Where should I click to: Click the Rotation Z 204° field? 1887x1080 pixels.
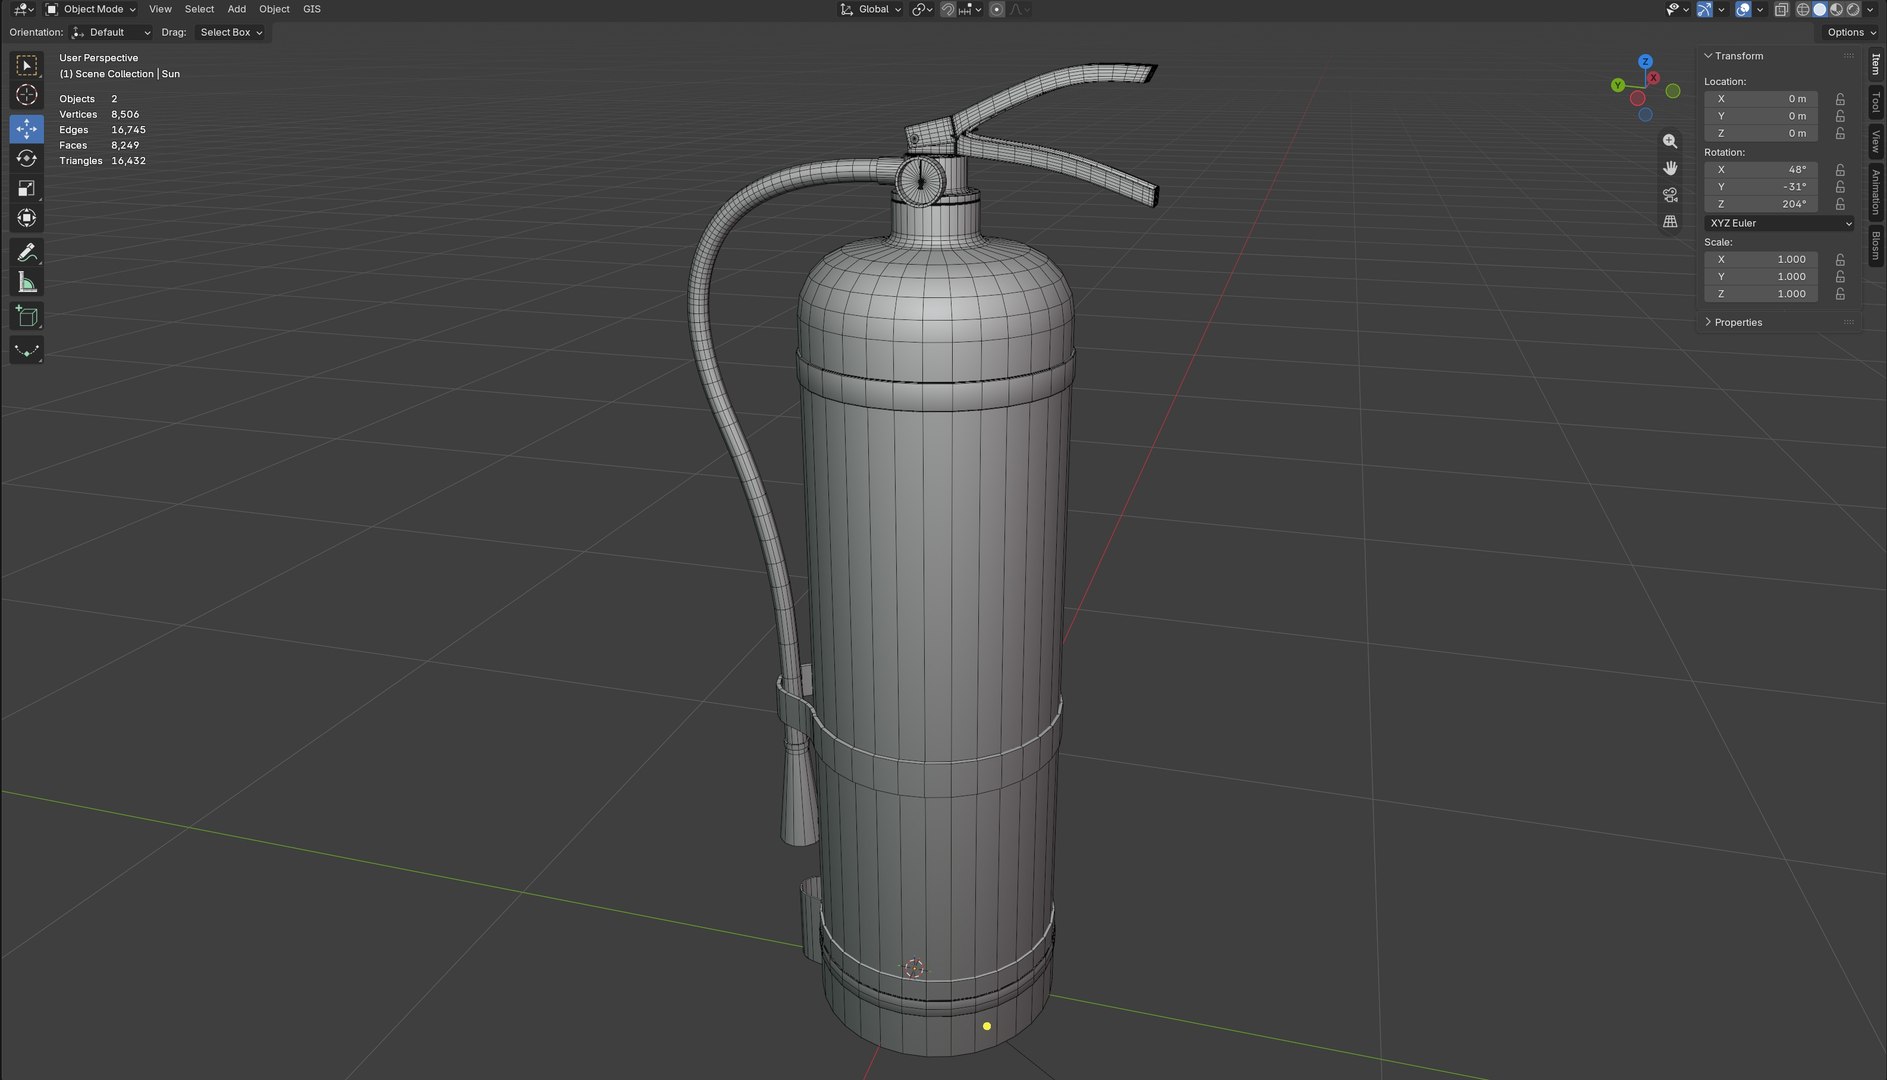[x=1761, y=204]
